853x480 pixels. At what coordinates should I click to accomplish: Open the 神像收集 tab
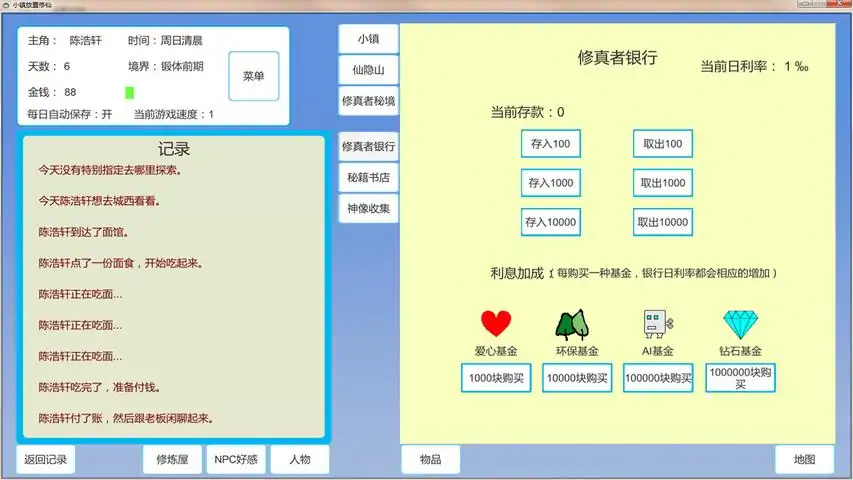point(368,209)
